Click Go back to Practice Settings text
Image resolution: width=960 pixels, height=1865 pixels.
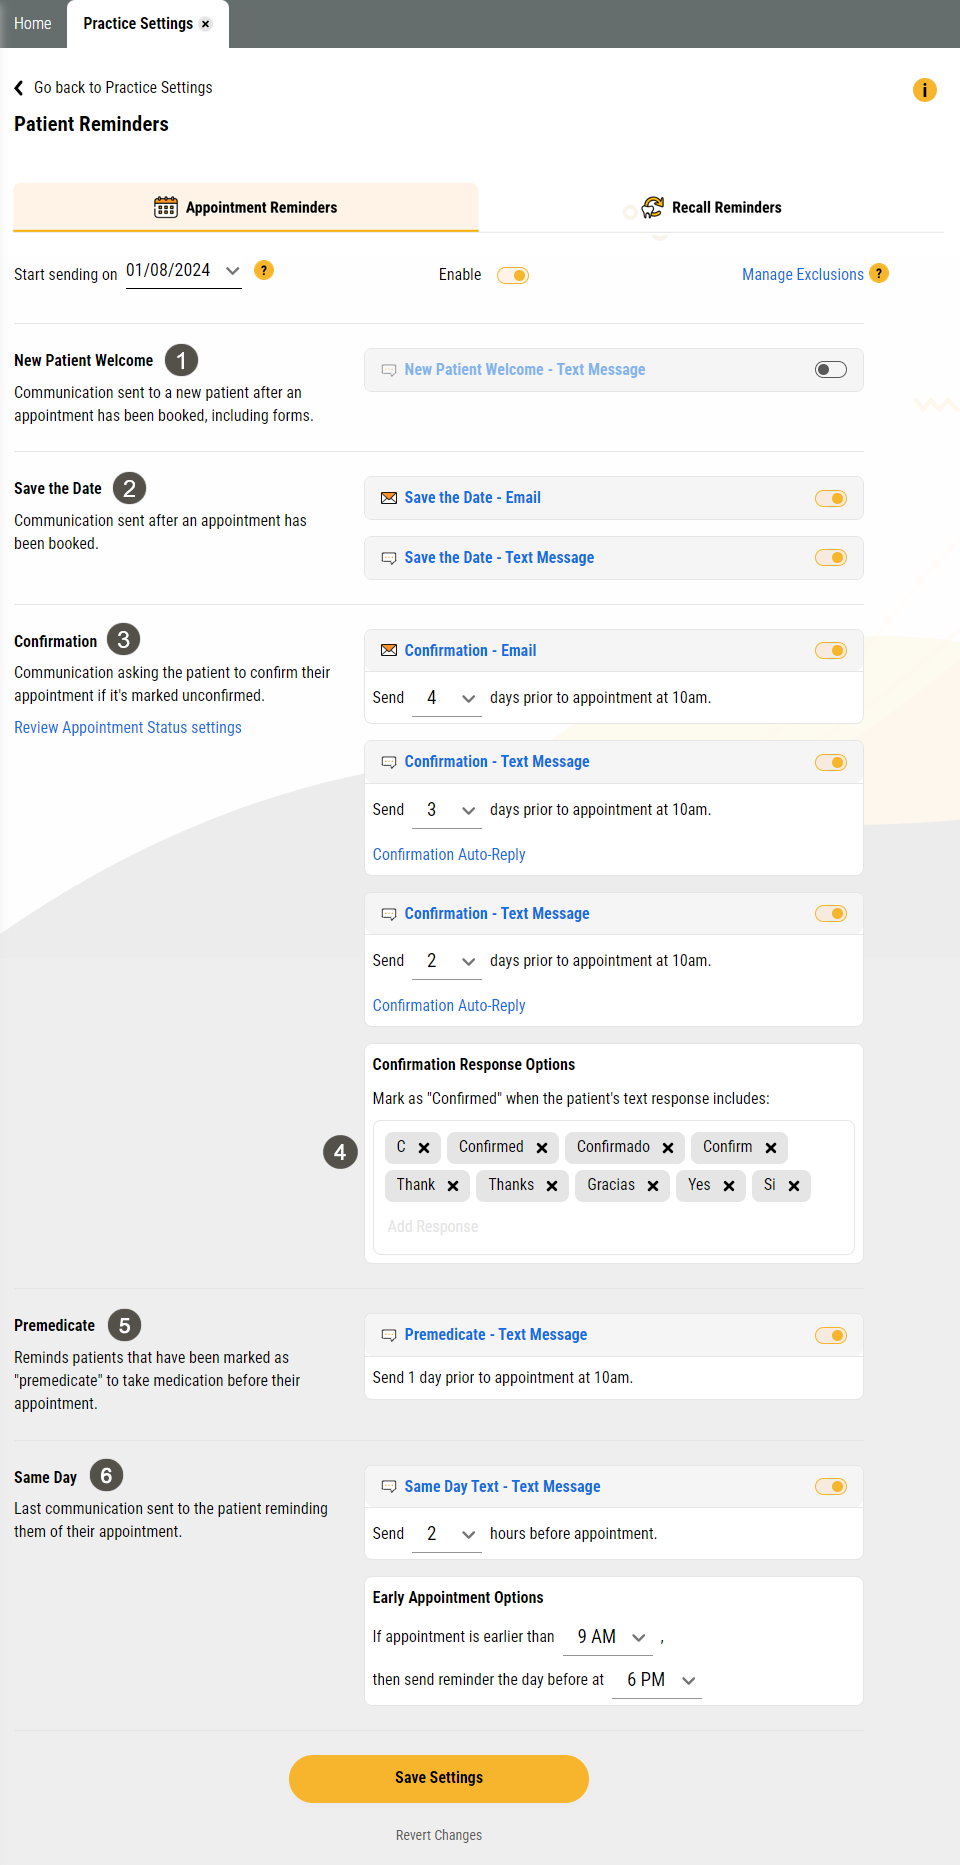click(x=123, y=88)
